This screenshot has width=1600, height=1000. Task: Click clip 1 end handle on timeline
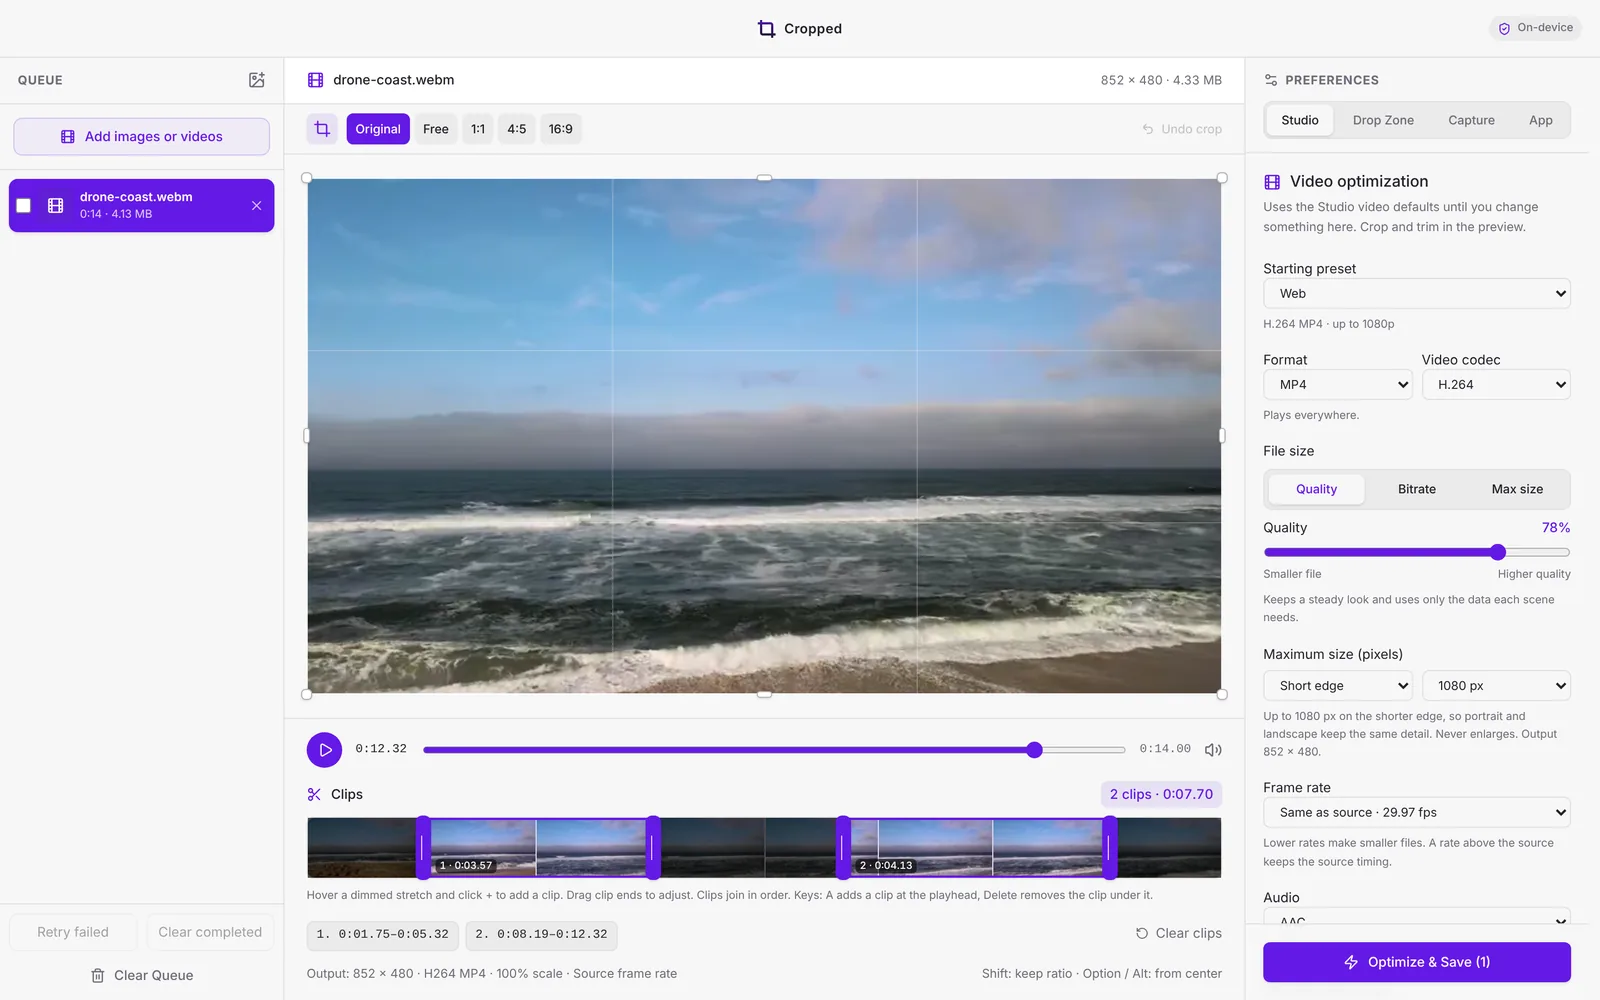[x=653, y=848]
